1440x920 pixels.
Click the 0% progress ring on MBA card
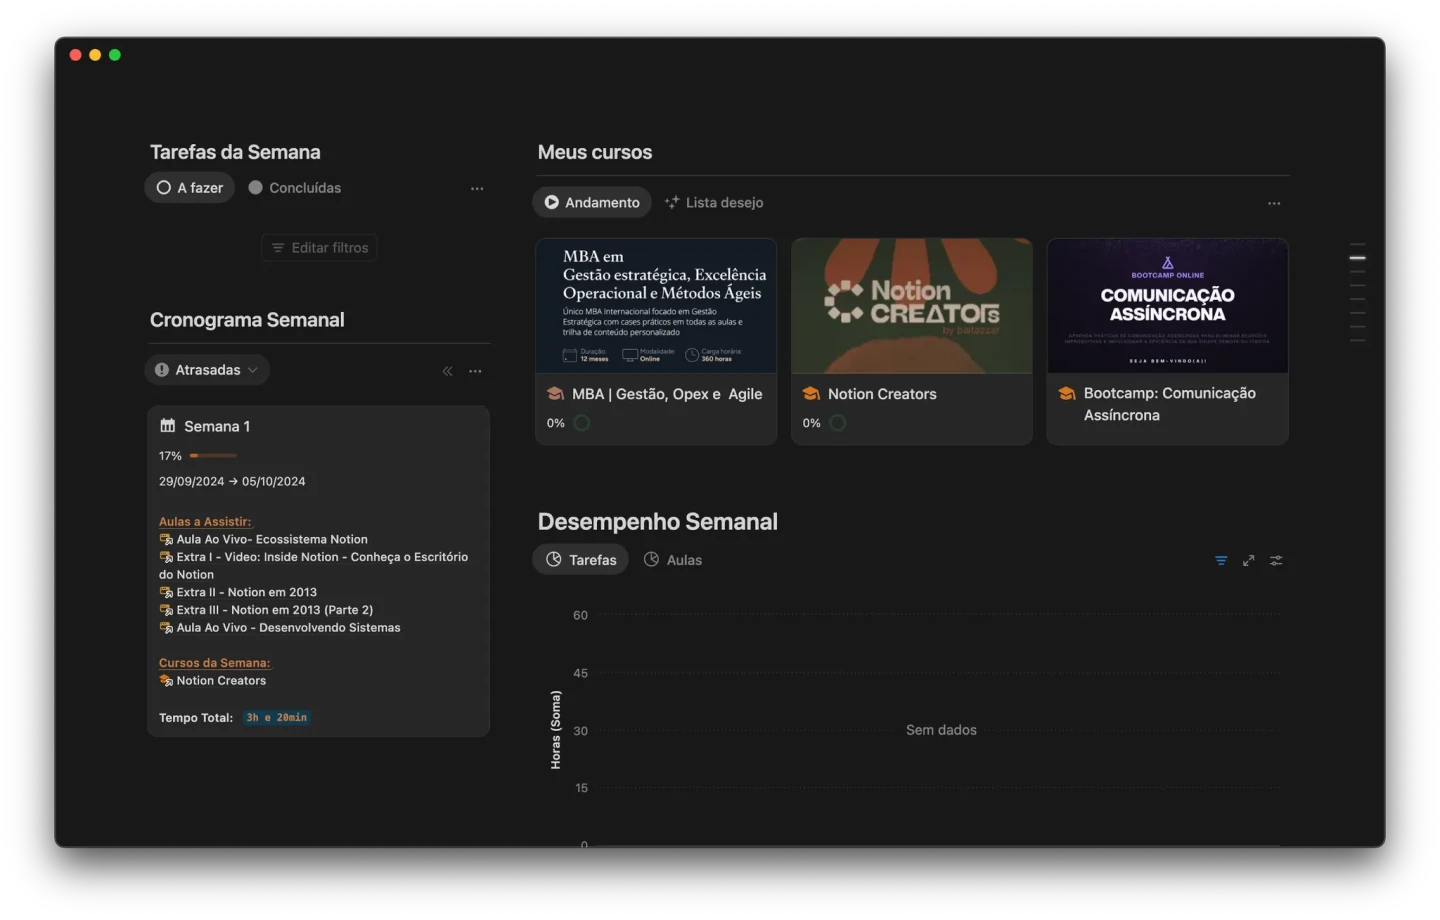(x=582, y=423)
